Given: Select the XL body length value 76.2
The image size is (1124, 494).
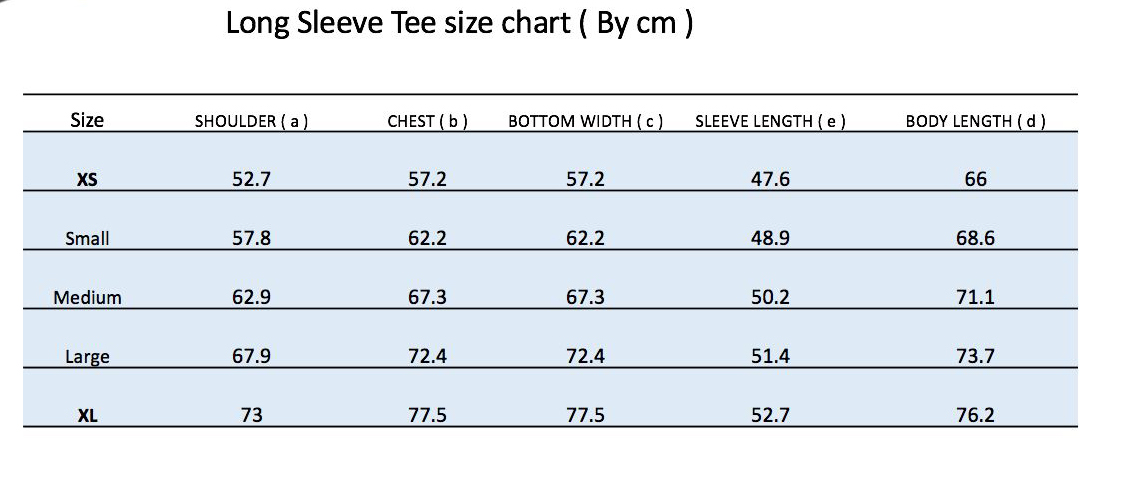Looking at the screenshot, I should click(x=975, y=415).
